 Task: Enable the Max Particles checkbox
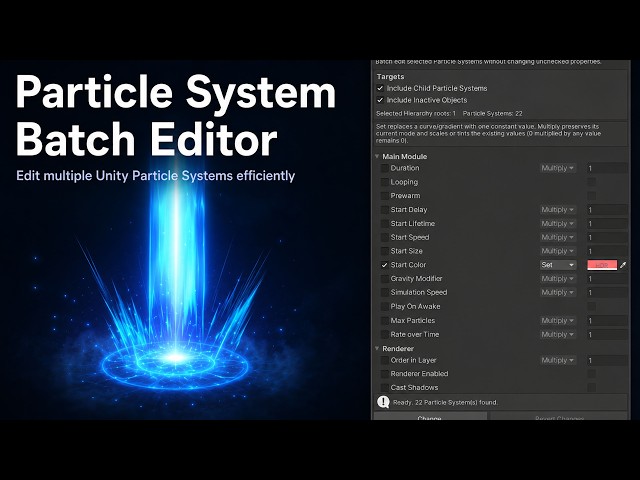(x=384, y=321)
